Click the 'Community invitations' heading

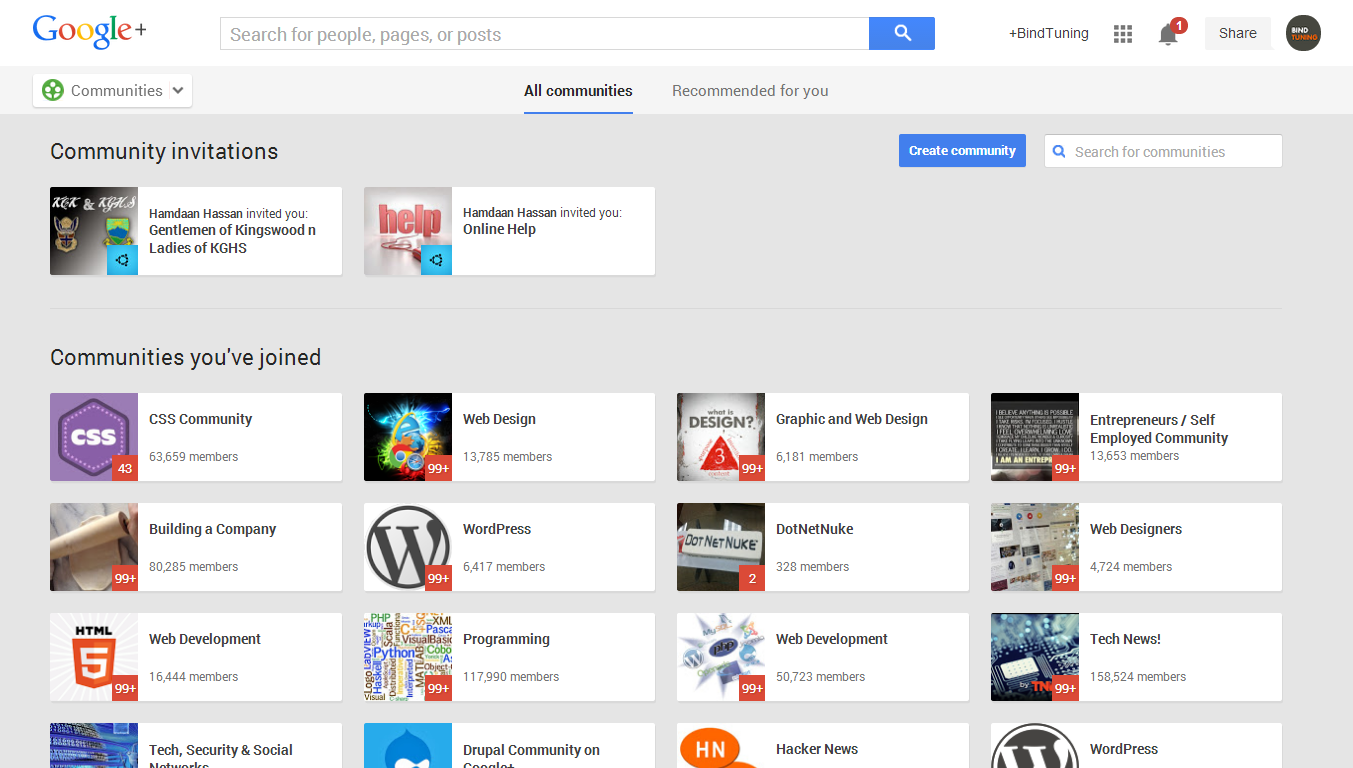(x=164, y=151)
